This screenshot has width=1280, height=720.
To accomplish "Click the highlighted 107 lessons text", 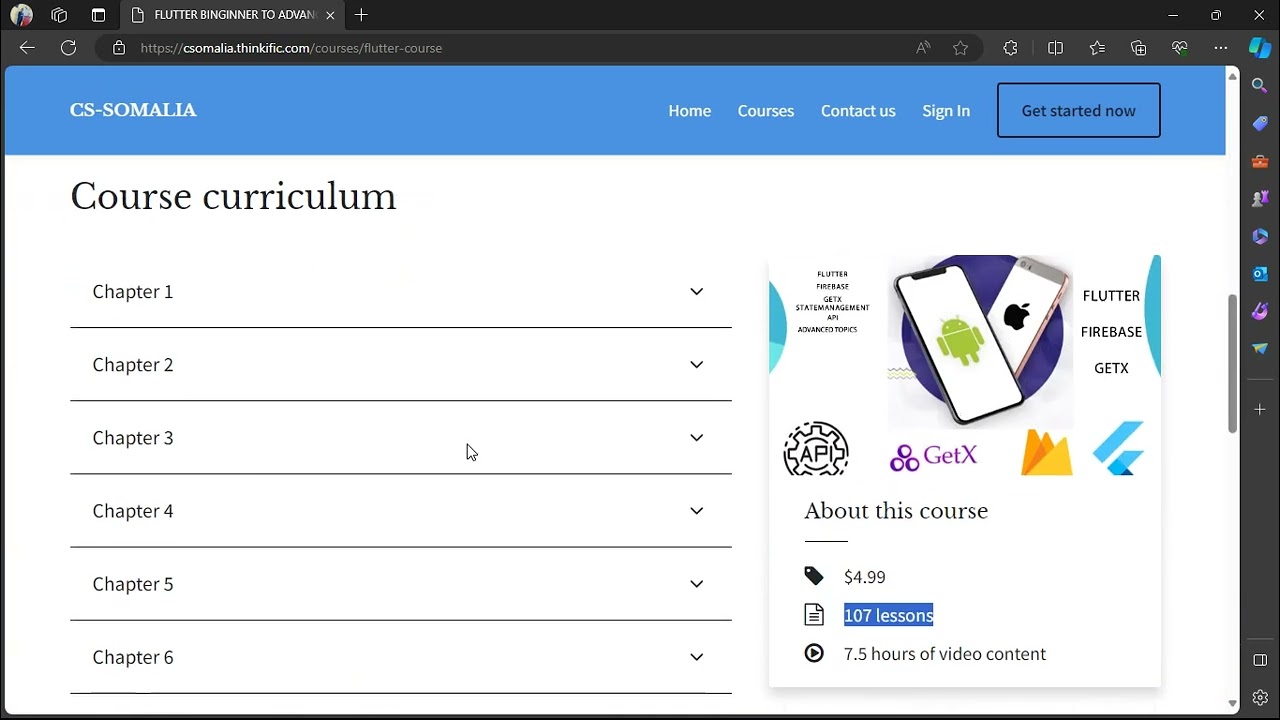I will pos(889,615).
